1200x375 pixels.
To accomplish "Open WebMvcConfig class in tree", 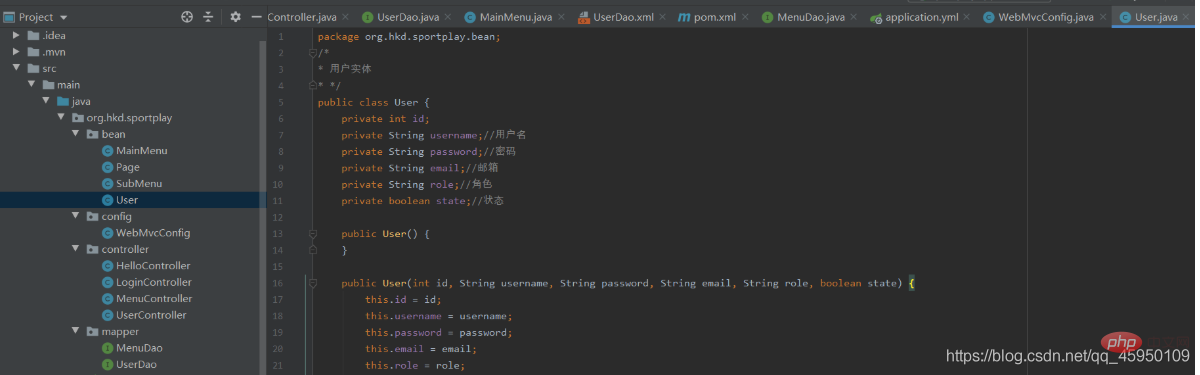I will [145, 233].
